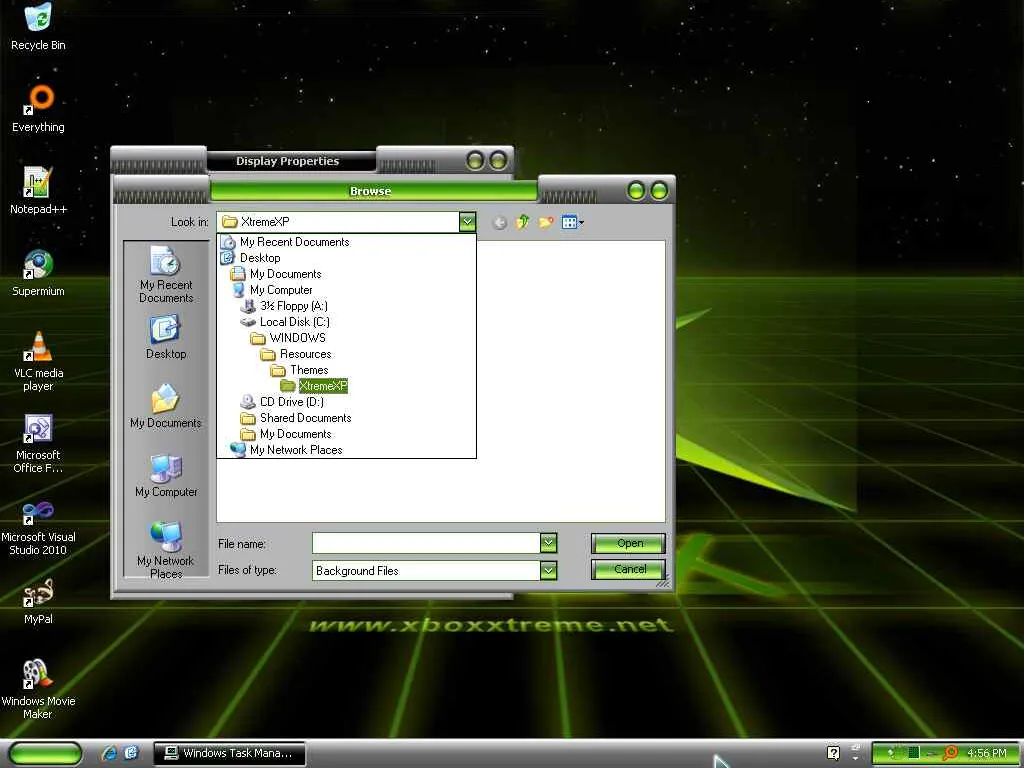1024x768 pixels.
Task: Click the Cancel button in Browse
Action: (x=628, y=569)
